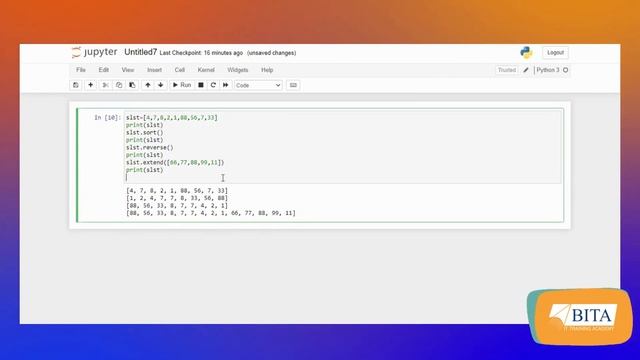The height and width of the screenshot is (360, 640).
Task: Click the unsaved changes status text
Action: coord(271,53)
